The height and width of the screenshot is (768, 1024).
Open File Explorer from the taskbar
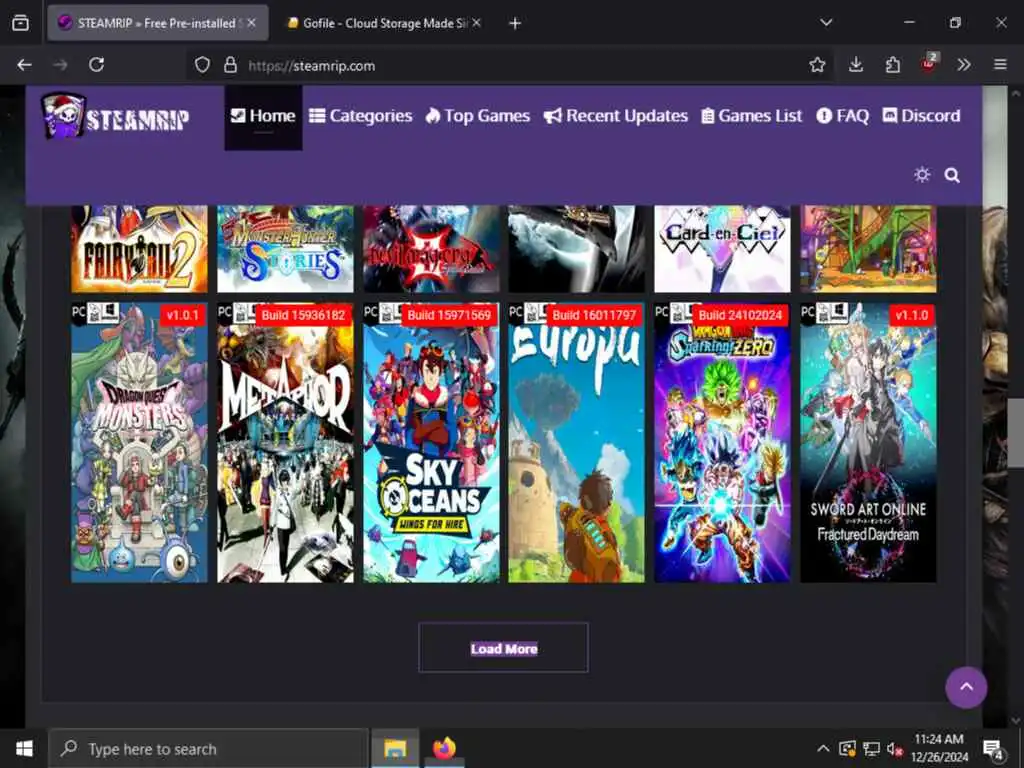pyautogui.click(x=395, y=748)
